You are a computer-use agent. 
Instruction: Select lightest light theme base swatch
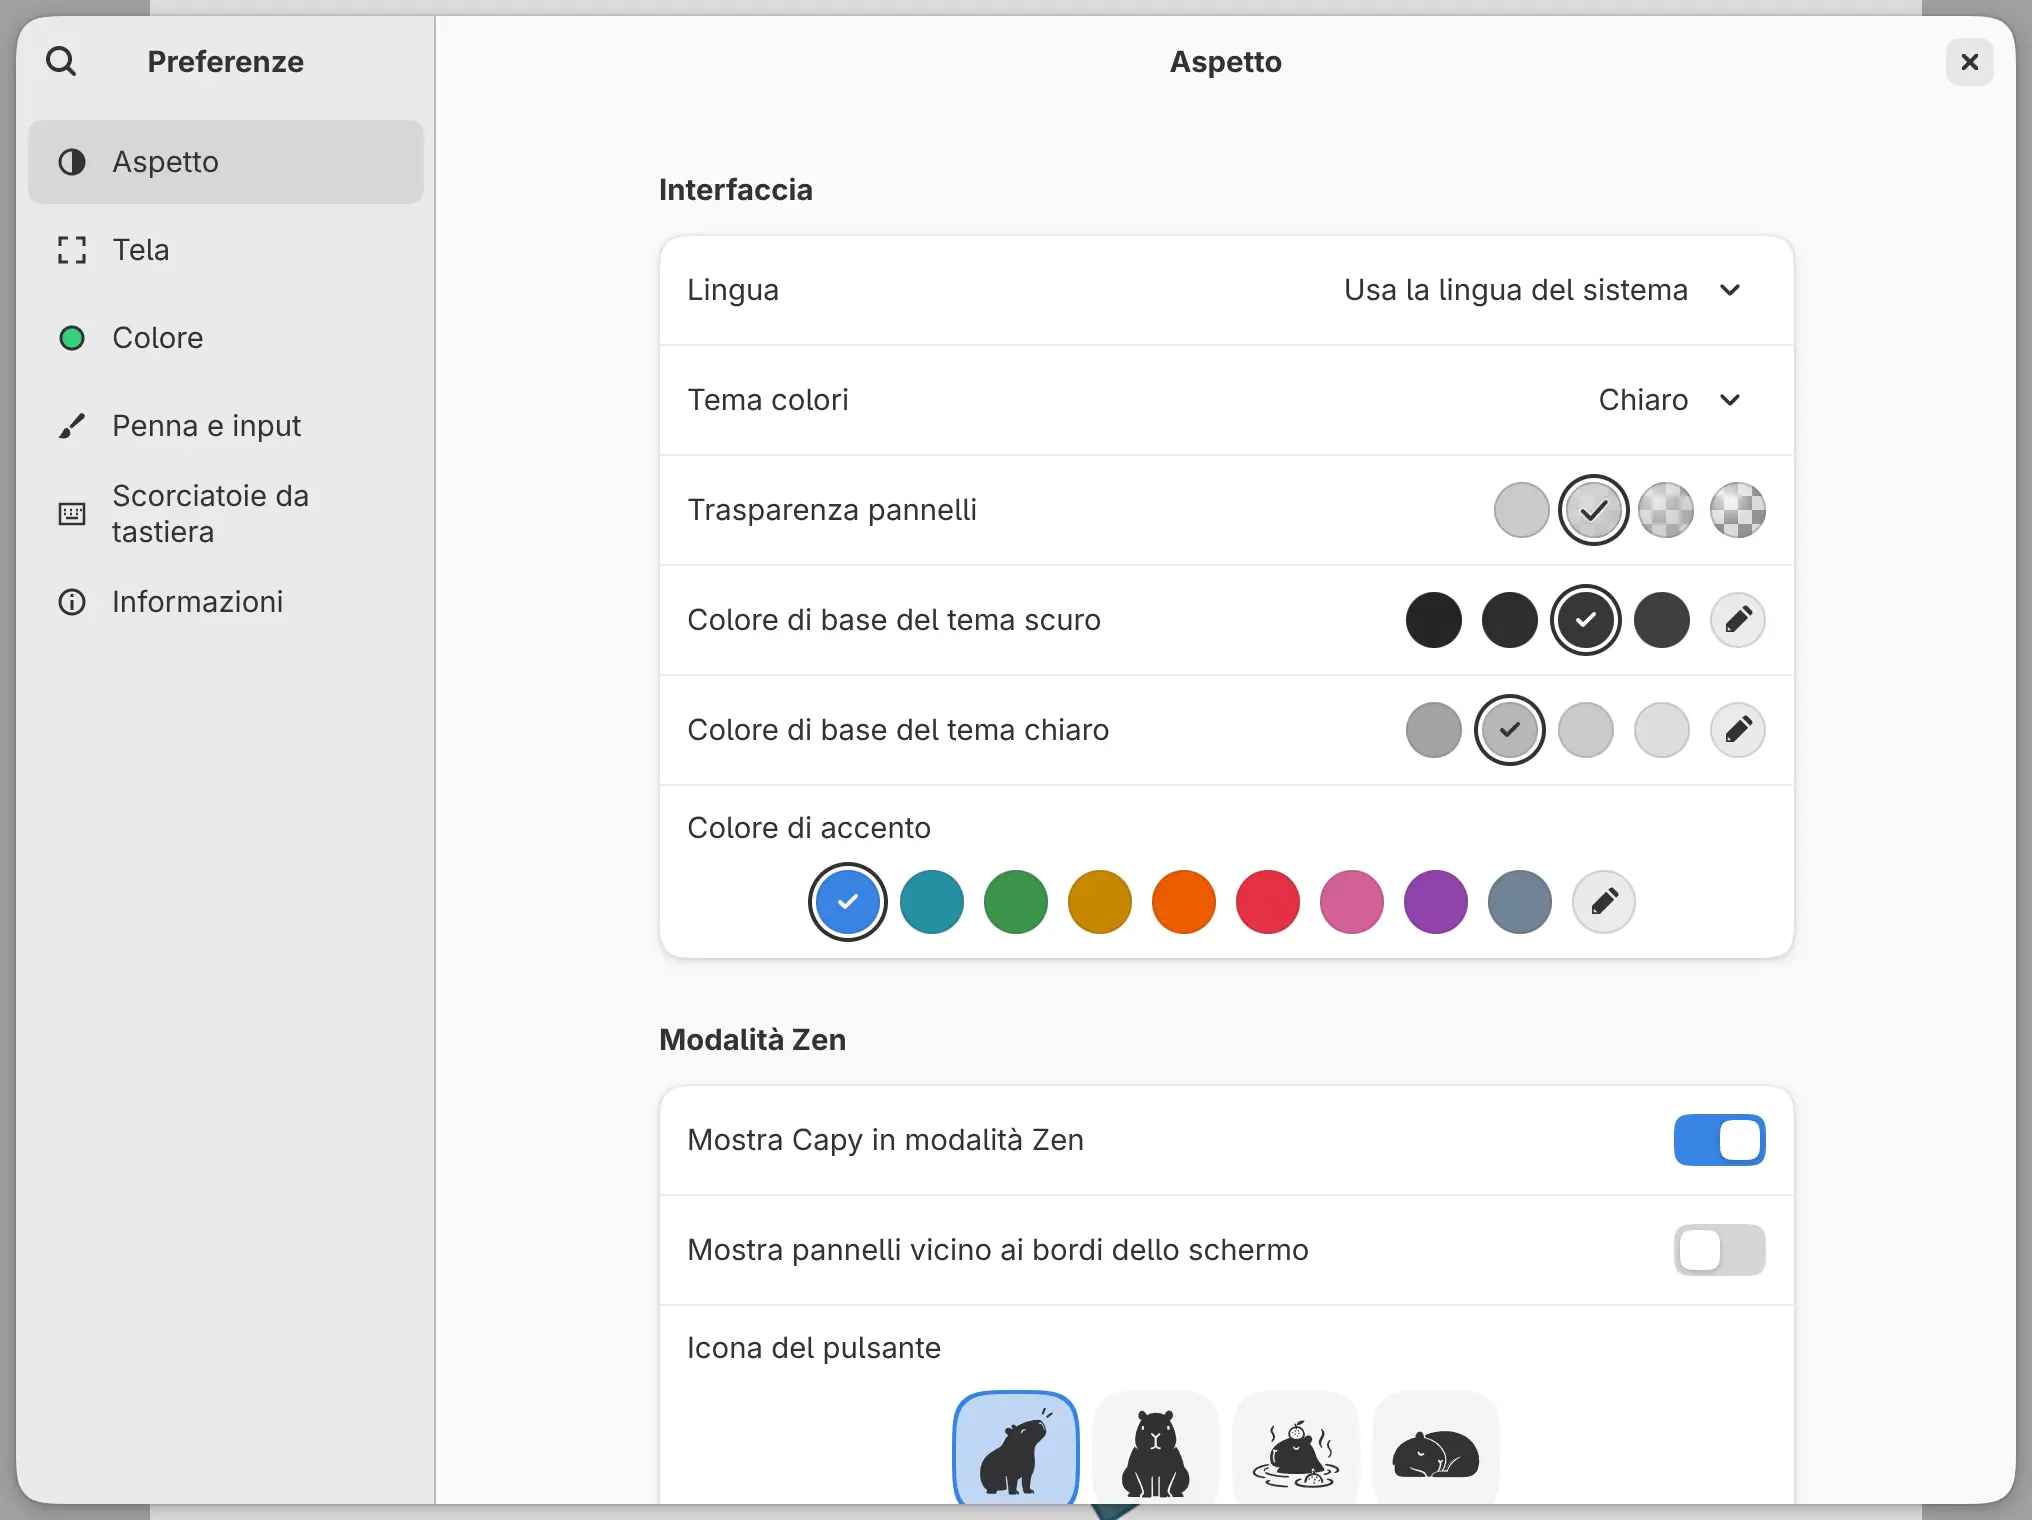click(1662, 730)
